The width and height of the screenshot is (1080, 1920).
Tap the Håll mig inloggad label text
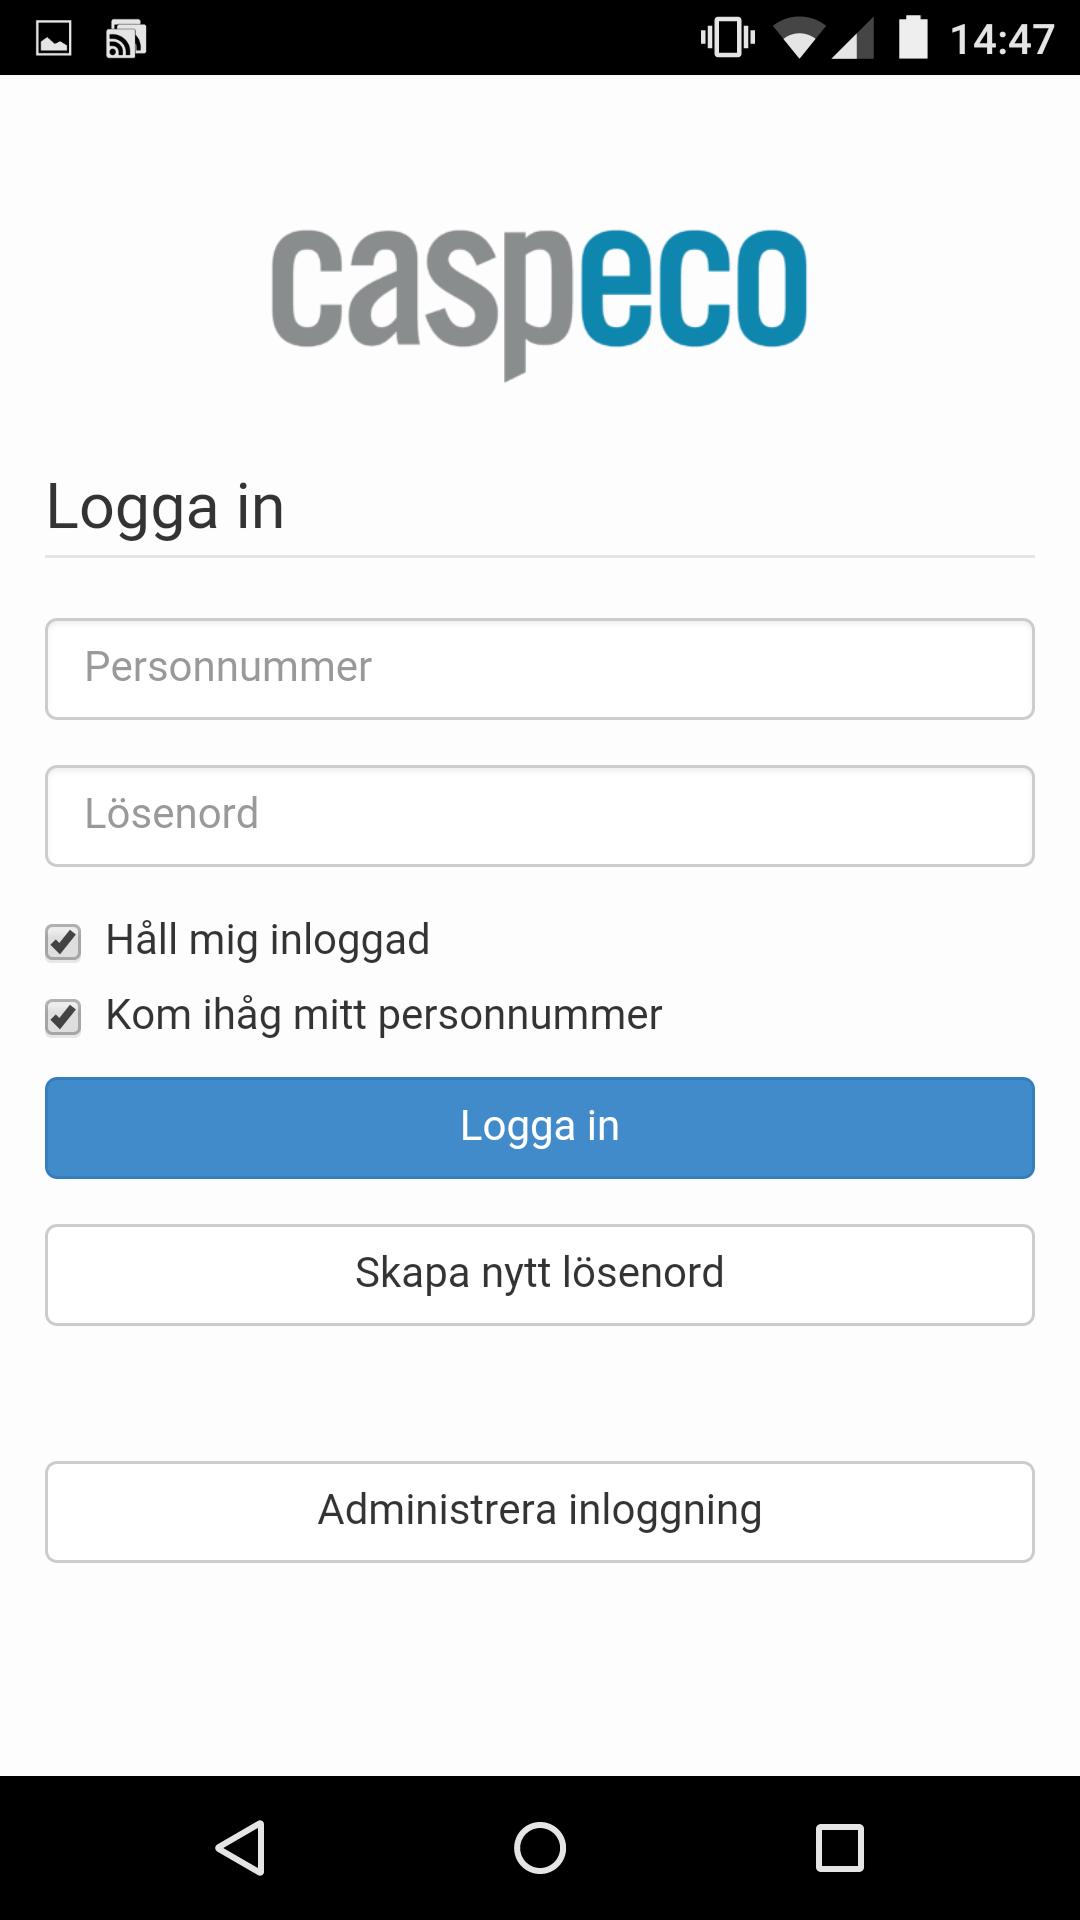point(268,940)
